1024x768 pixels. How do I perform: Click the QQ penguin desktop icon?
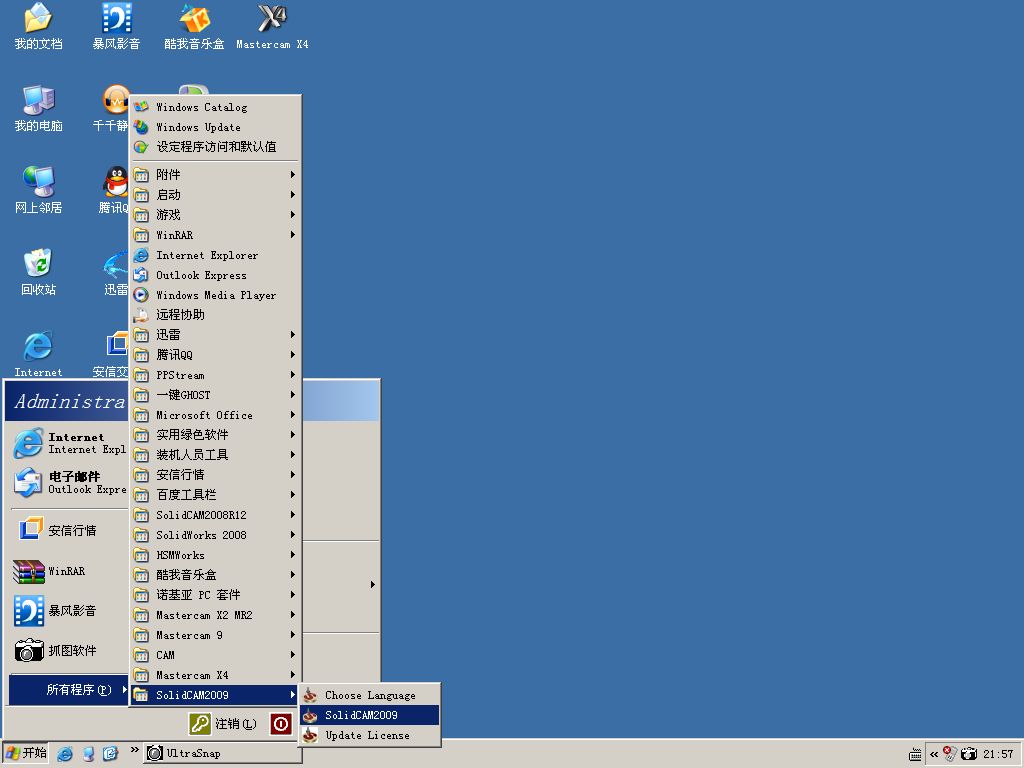click(116, 182)
